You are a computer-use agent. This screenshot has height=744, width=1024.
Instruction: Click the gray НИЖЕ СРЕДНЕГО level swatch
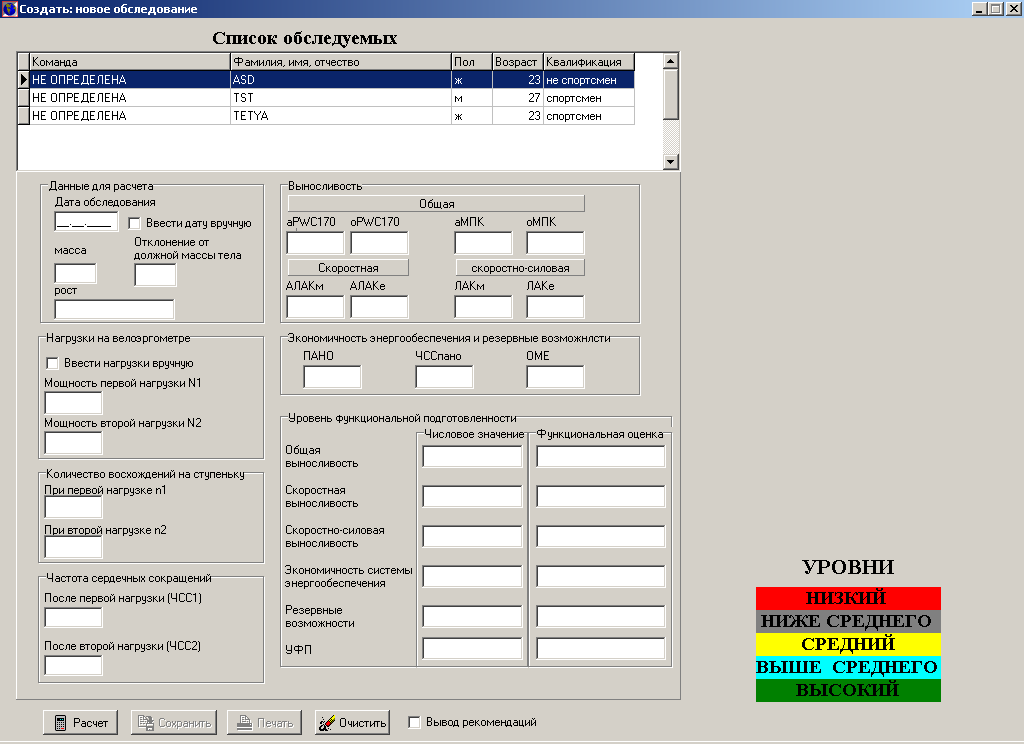tap(848, 621)
